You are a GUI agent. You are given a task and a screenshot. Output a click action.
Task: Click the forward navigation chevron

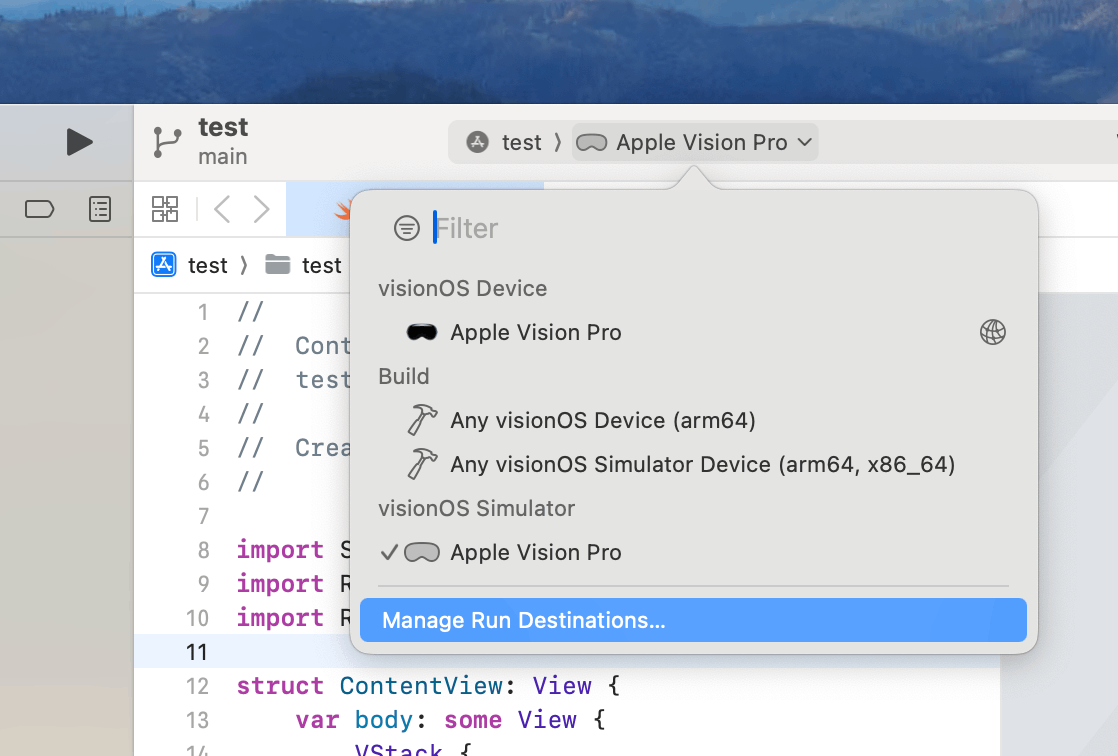(x=261, y=208)
